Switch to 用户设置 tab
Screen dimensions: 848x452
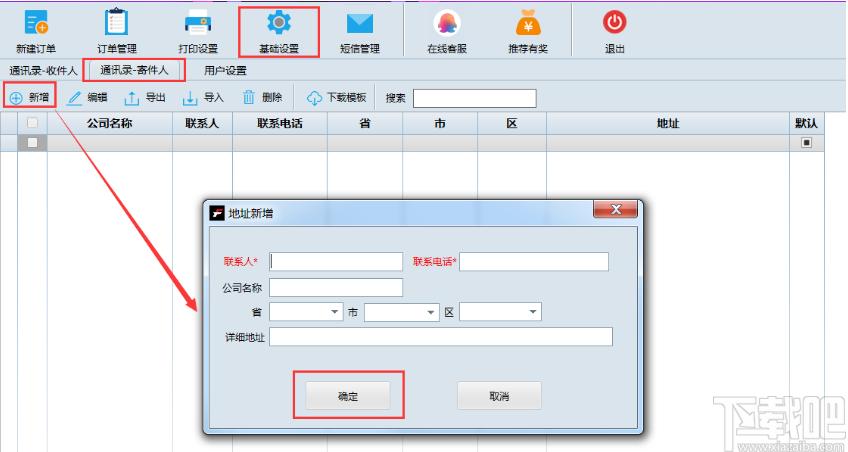(x=225, y=70)
